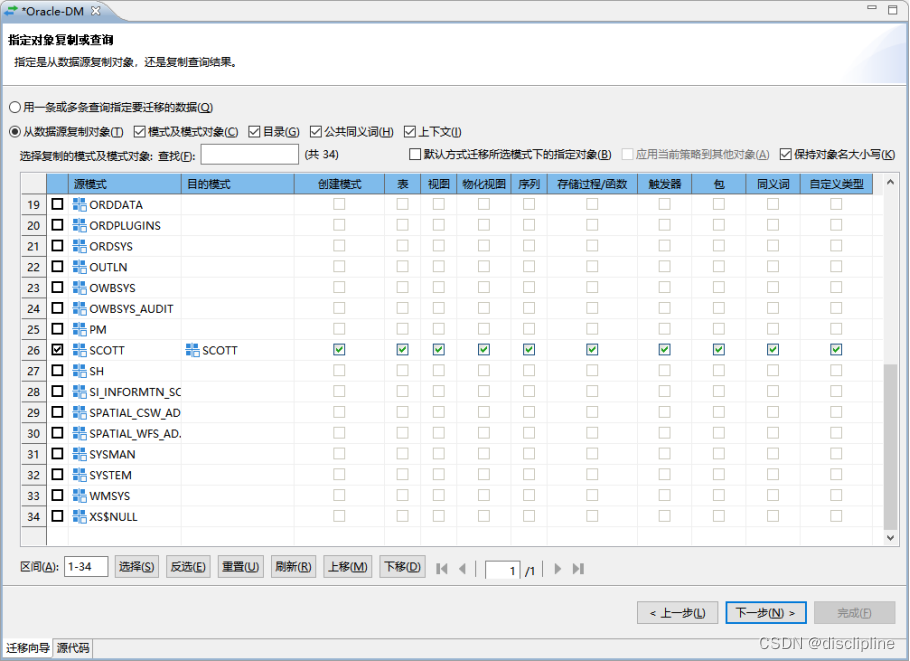910x661 pixels.
Task: Click the 区间 range input field
Action: [86, 566]
